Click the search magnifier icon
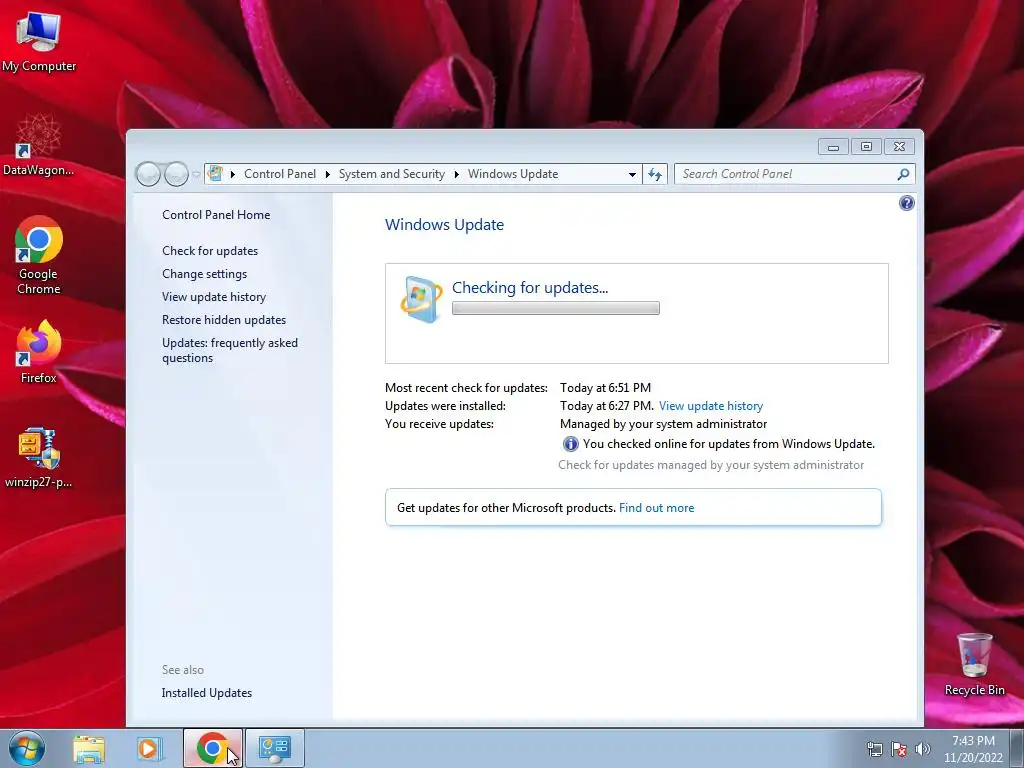Screen dimensions: 1024x768 pyautogui.click(x=903, y=174)
